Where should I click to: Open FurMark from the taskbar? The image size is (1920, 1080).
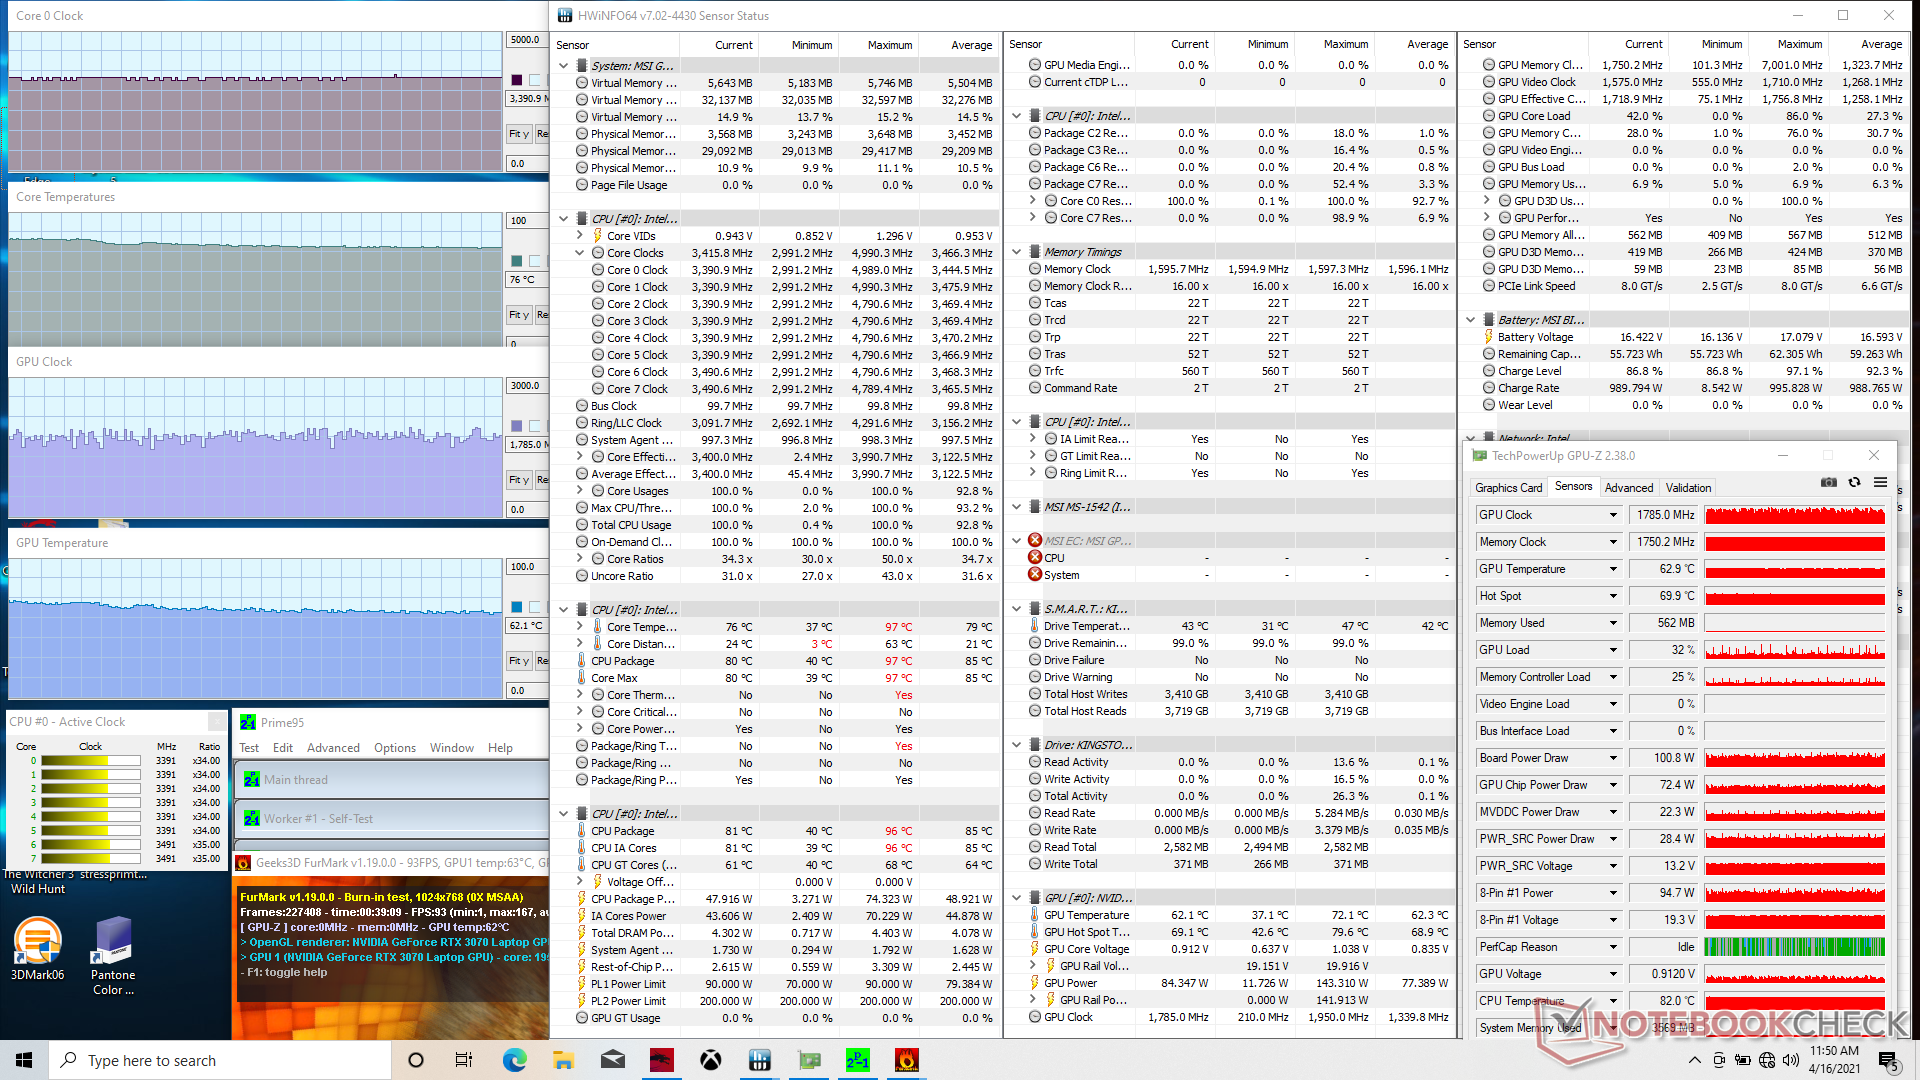tap(906, 1060)
